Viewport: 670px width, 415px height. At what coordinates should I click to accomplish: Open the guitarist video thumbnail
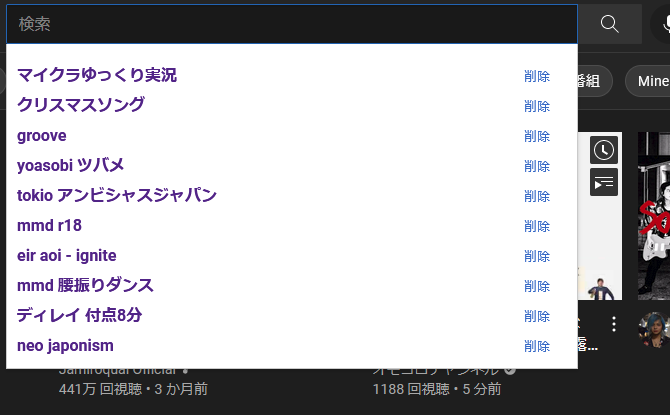click(x=654, y=216)
